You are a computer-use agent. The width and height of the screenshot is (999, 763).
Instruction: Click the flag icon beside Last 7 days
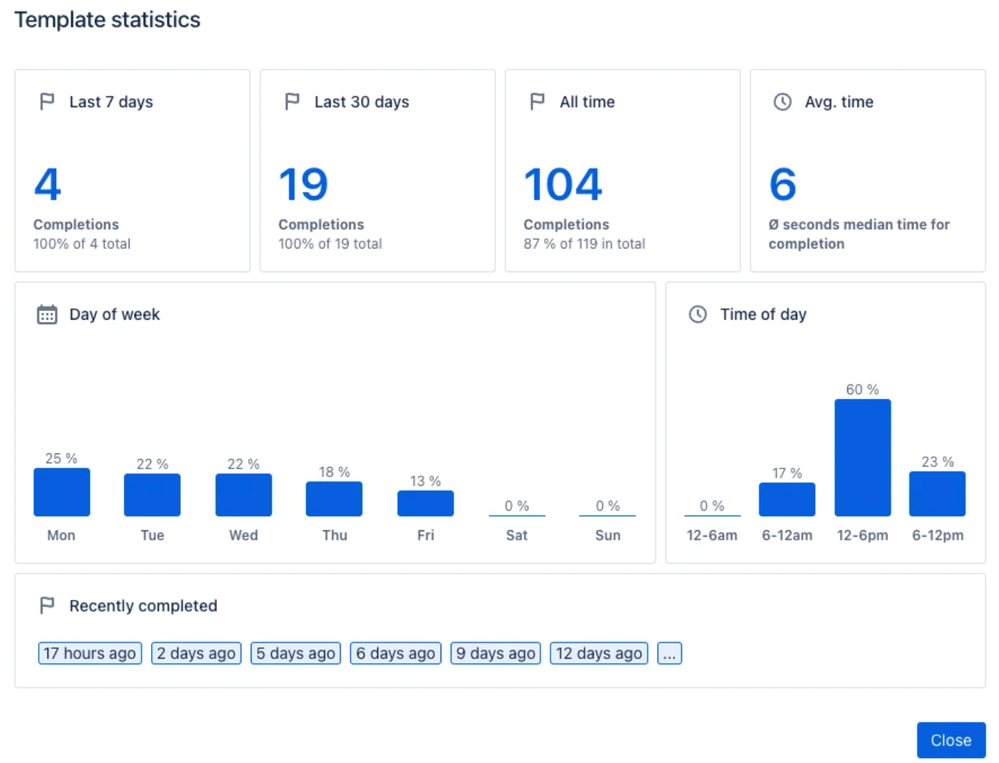[47, 102]
